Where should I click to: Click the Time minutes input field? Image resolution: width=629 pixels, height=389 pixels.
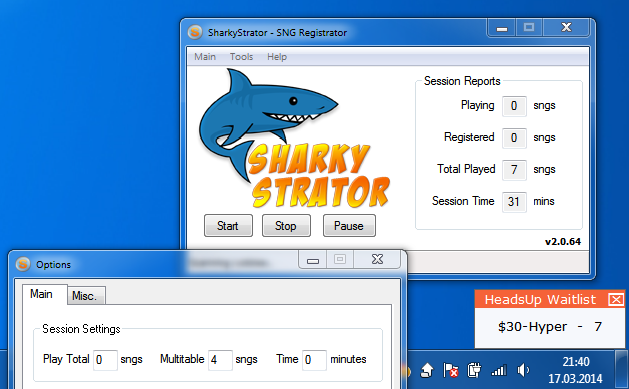[x=314, y=360]
